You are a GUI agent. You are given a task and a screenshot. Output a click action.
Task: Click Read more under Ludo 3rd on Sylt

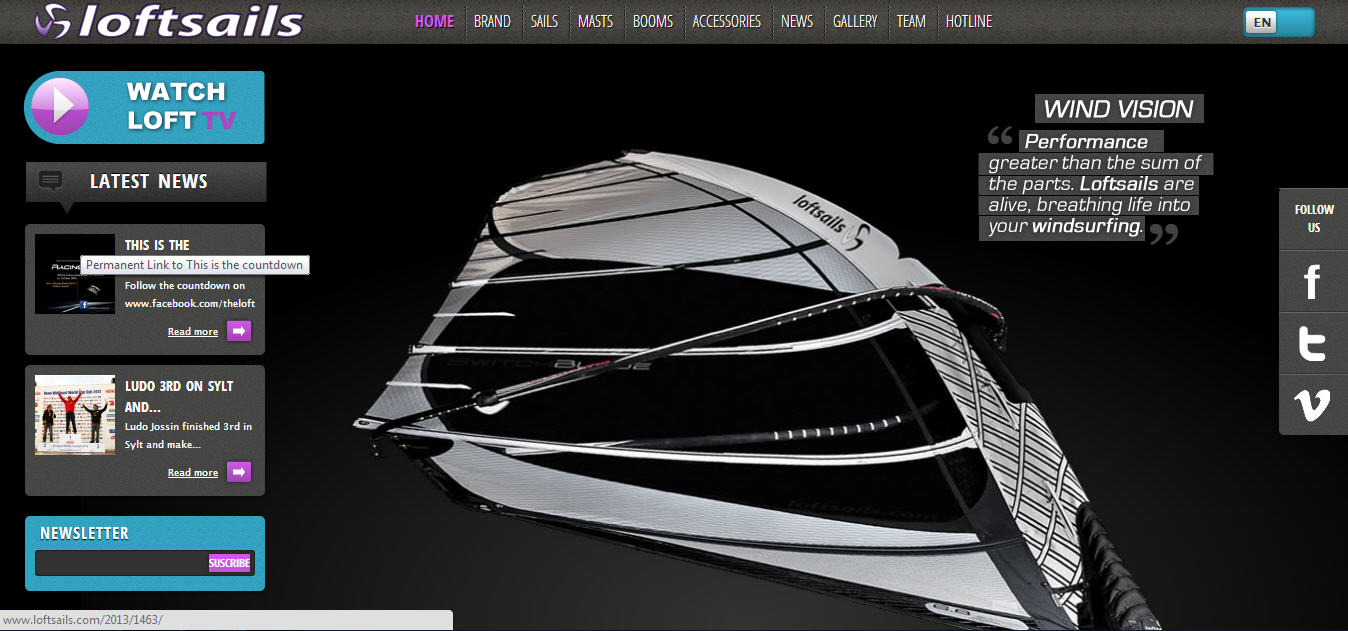193,473
